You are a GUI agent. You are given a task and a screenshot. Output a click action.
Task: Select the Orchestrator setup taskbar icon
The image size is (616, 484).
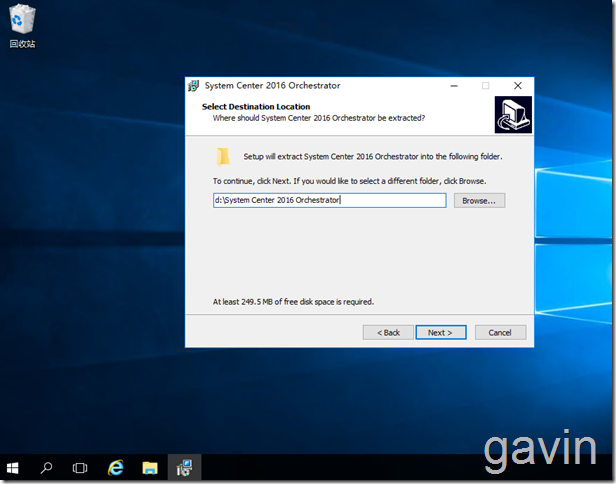pyautogui.click(x=184, y=468)
